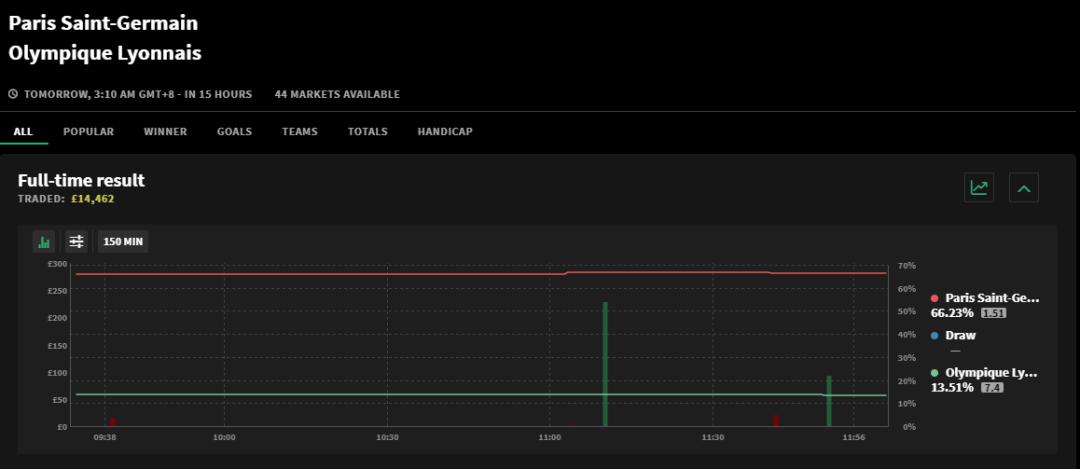1080x469 pixels.
Task: Click the 1.51 odds badge
Action: [993, 313]
